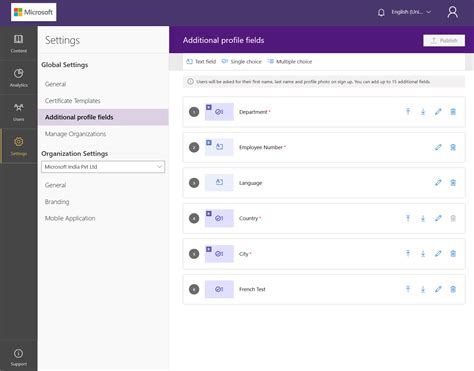Edit the Employee Number field
474x371 pixels.
(x=438, y=147)
